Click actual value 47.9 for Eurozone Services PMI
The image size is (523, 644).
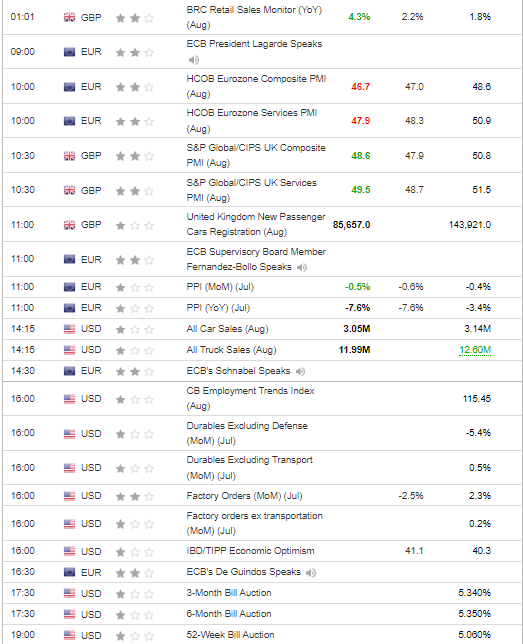360,121
